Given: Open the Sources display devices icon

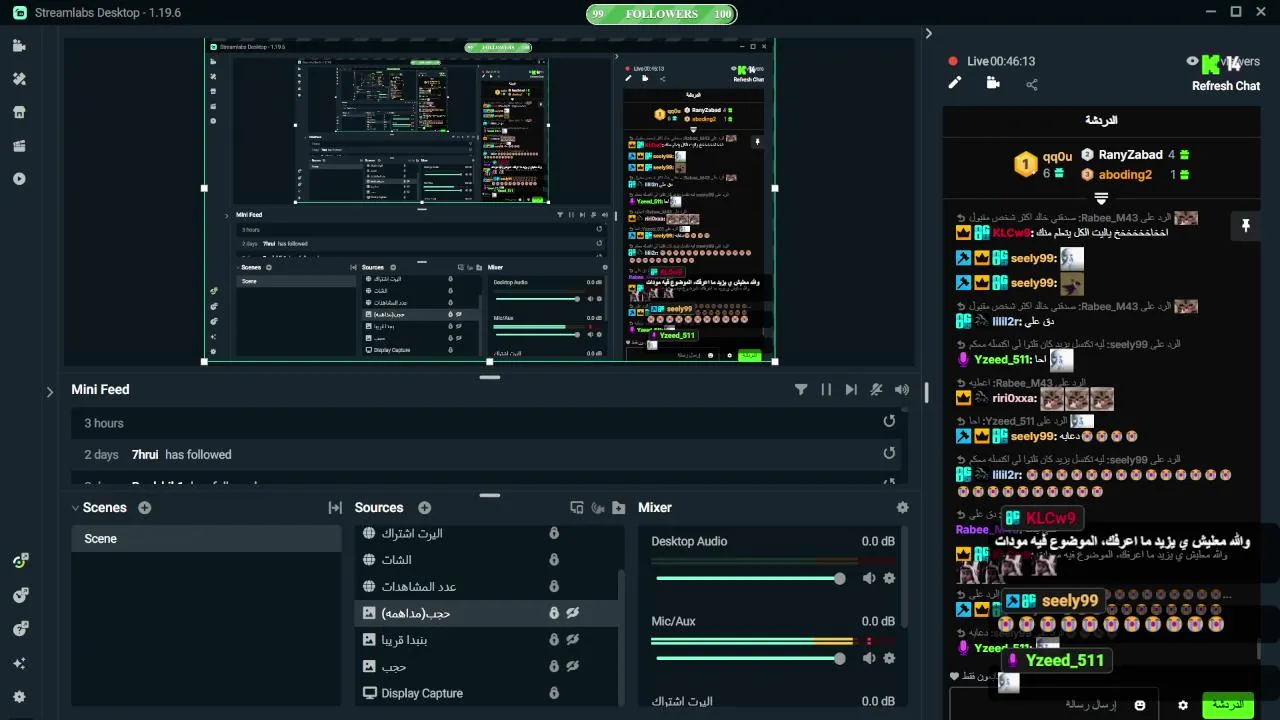Looking at the screenshot, I should click(577, 508).
